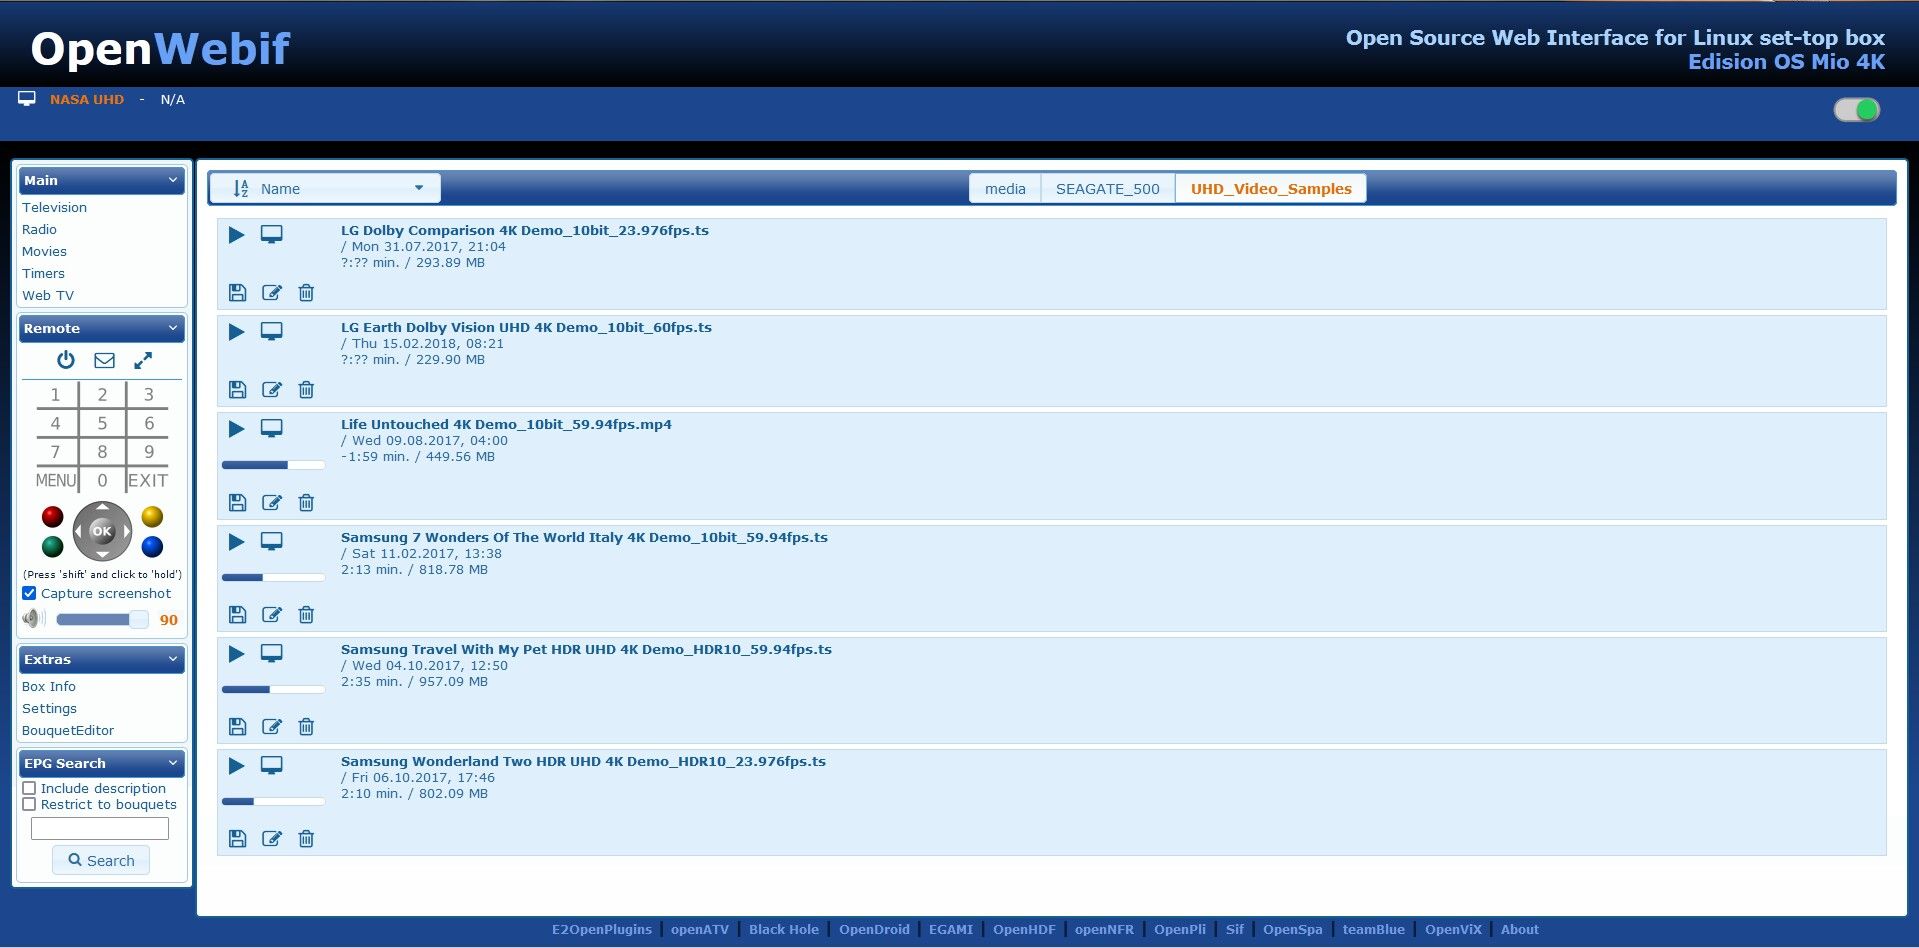Screen dimensions: 1919x948
Task: Delete LG Dolby Comparison with trash icon
Action: 306,293
